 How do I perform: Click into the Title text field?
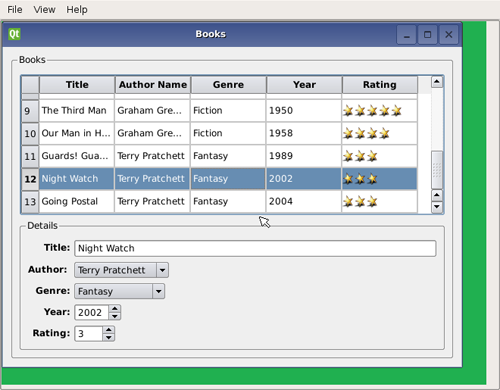coord(255,248)
